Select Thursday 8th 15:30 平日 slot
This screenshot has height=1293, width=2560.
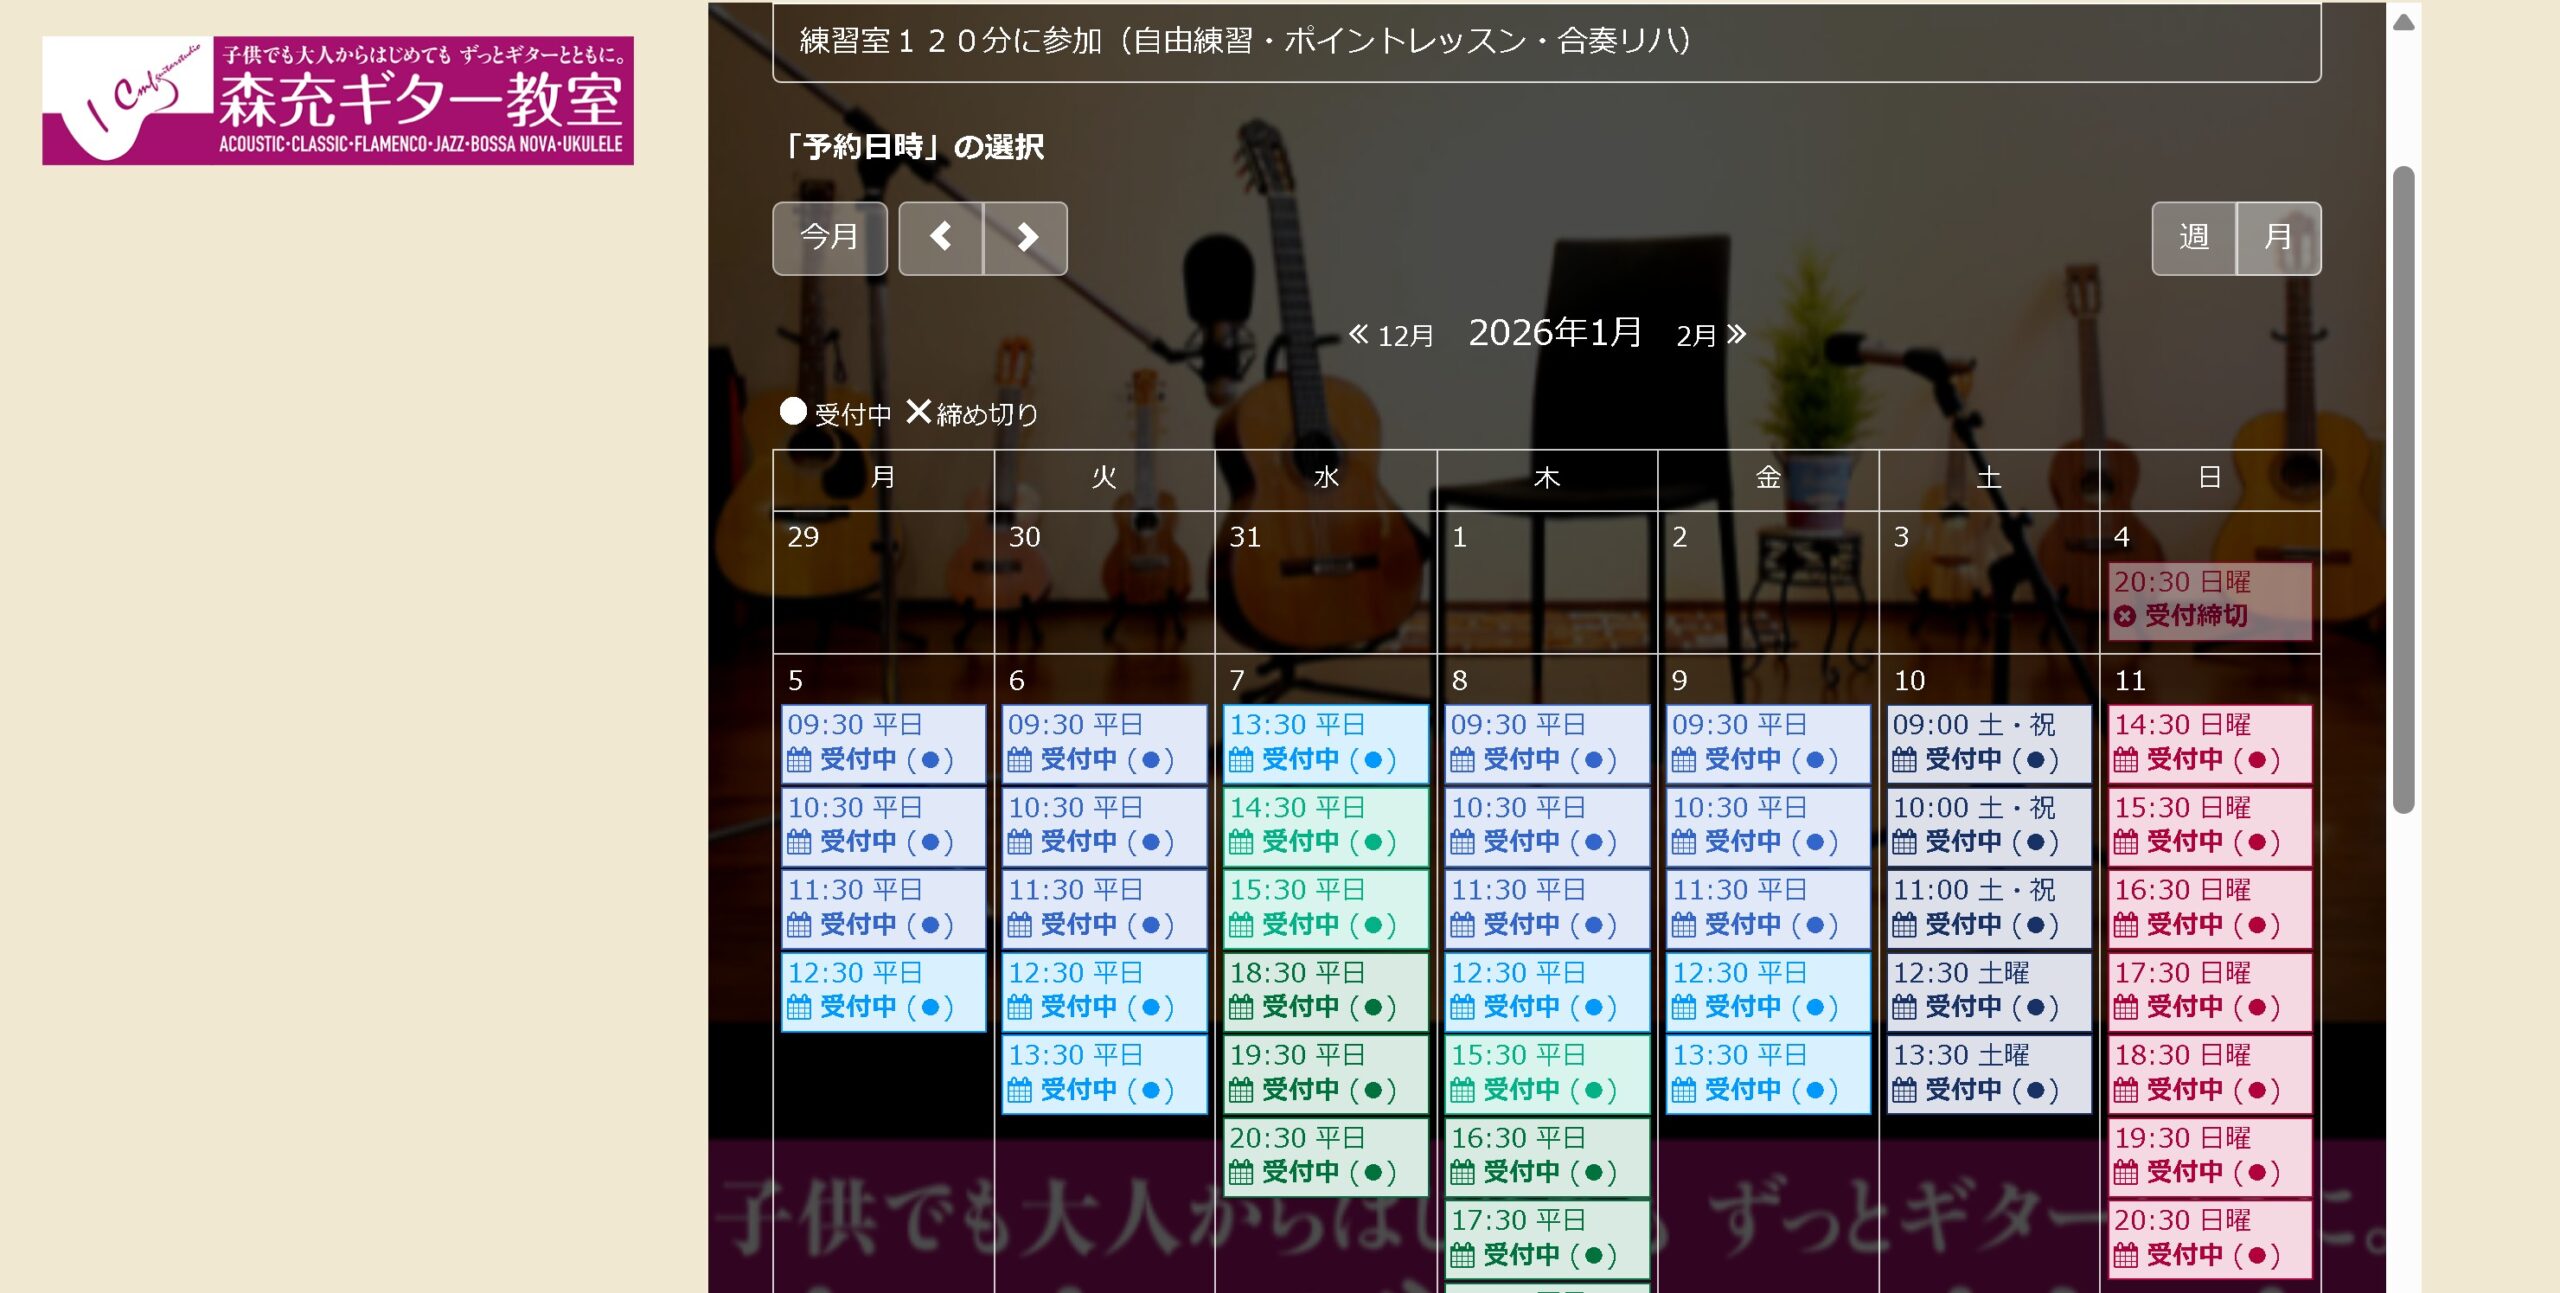1546,1073
